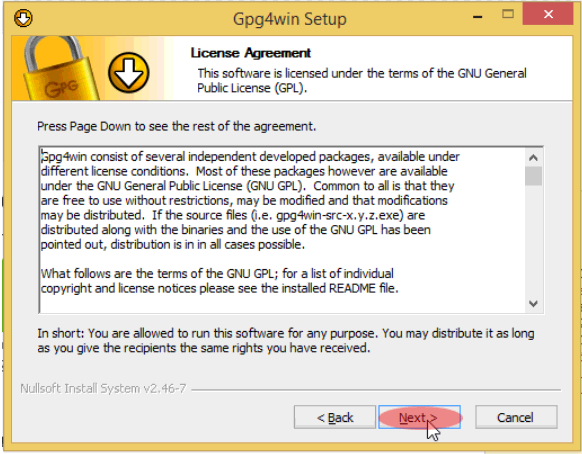Image resolution: width=582 pixels, height=454 pixels.
Task: Minimize the Gpg4win Setup window
Action: pos(478,16)
